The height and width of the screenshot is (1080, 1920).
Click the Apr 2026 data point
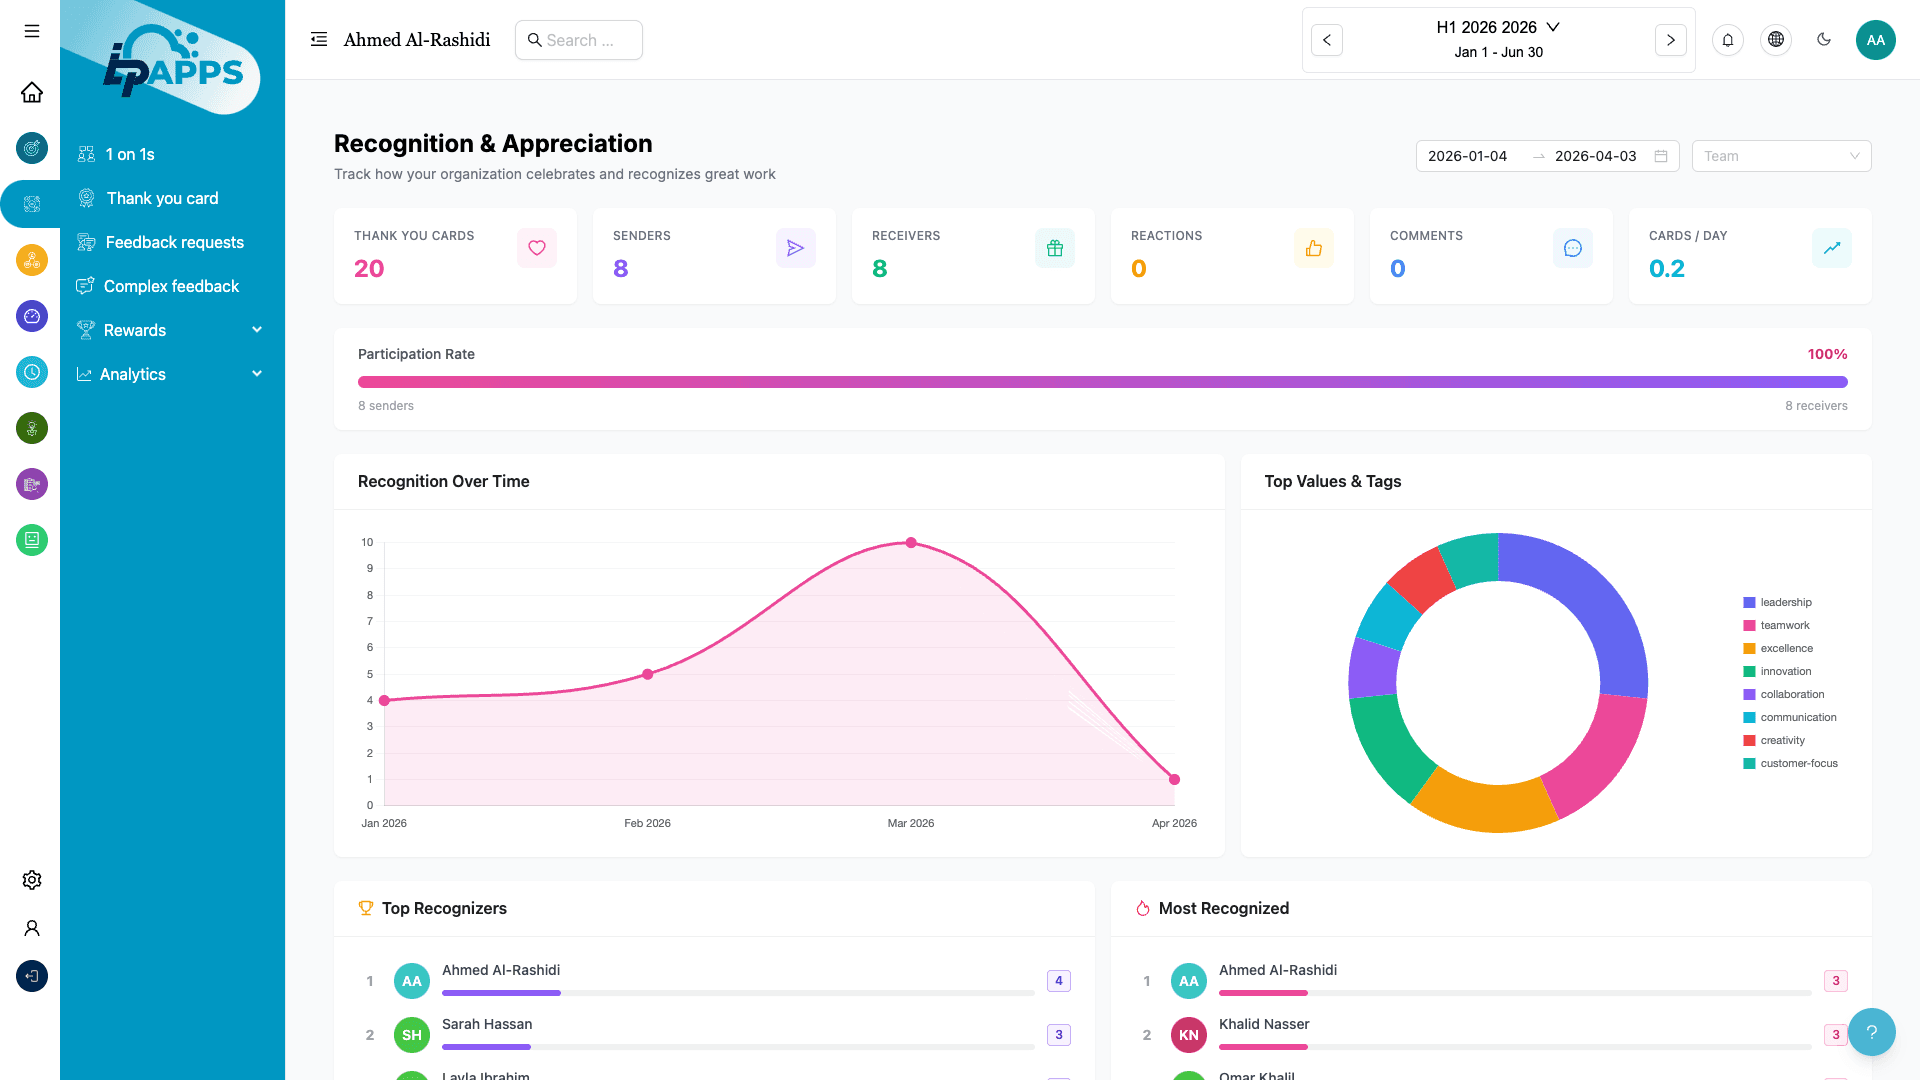click(1175, 780)
